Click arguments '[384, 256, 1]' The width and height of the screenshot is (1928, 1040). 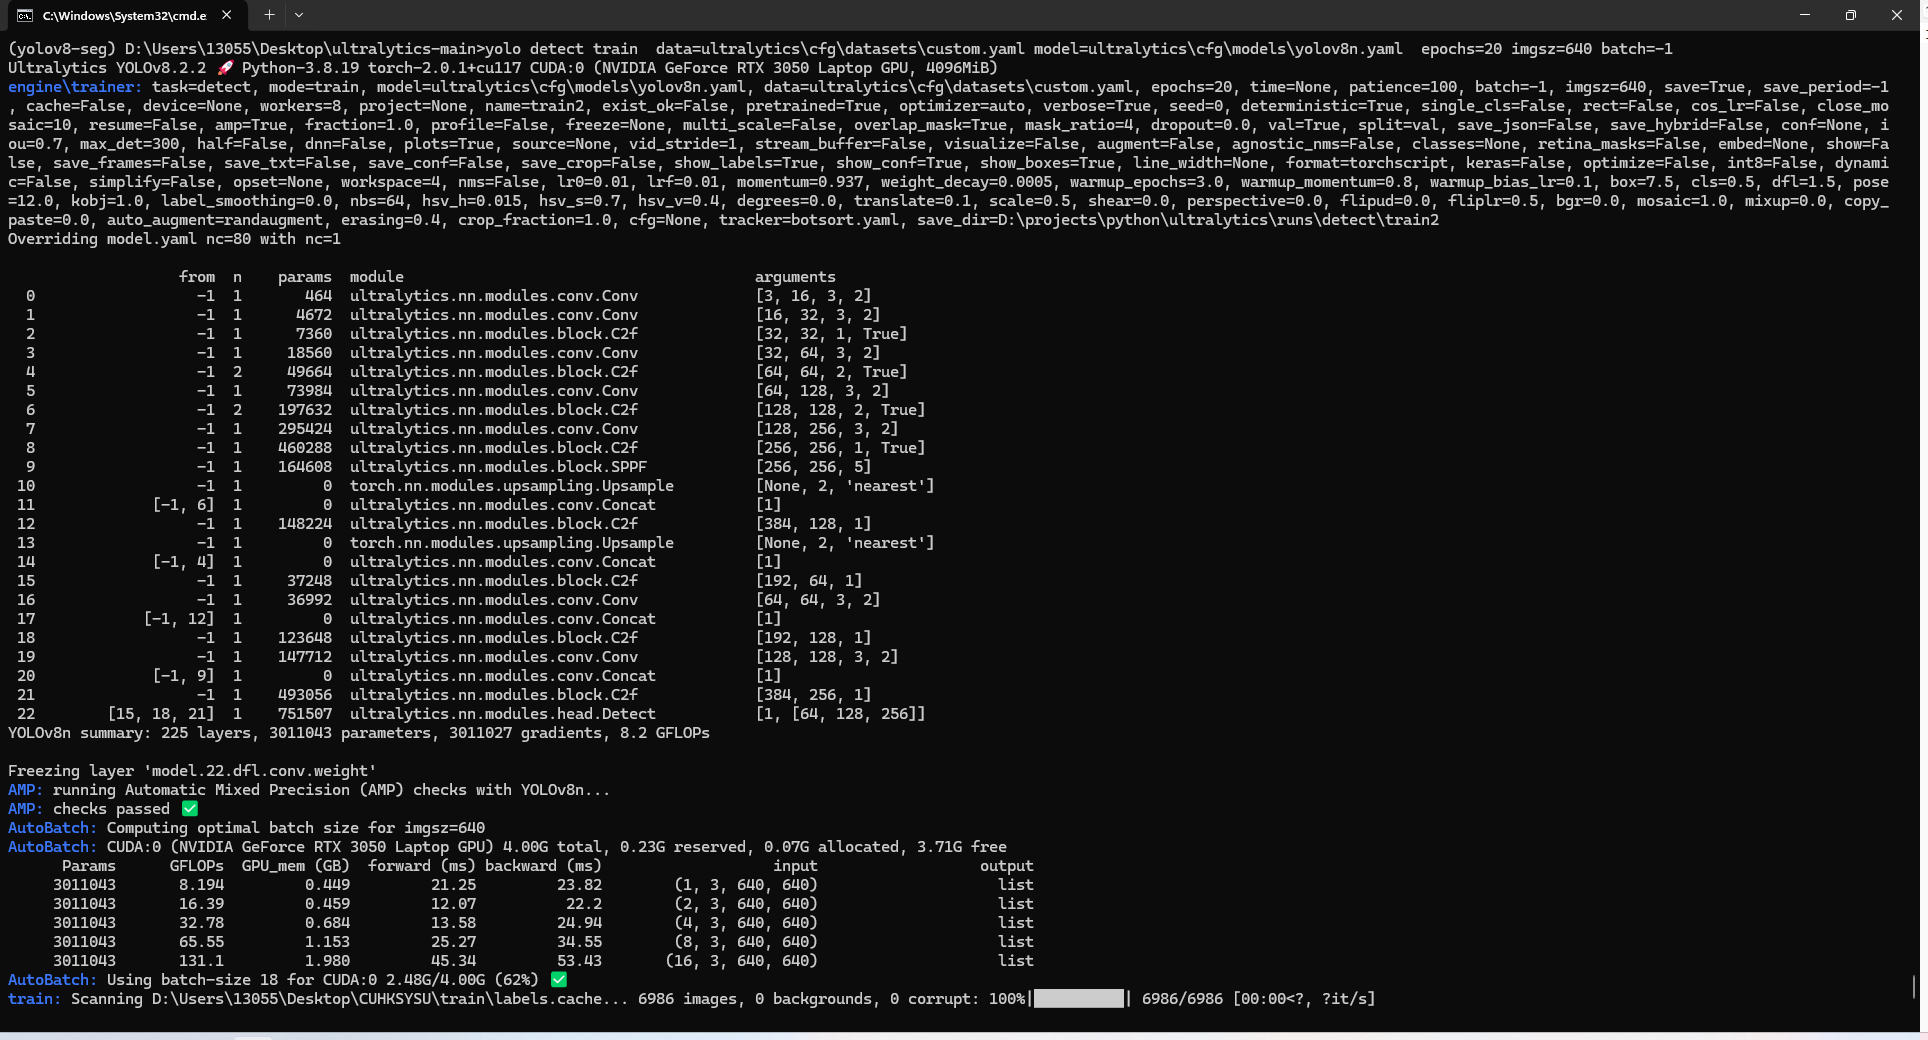point(813,695)
